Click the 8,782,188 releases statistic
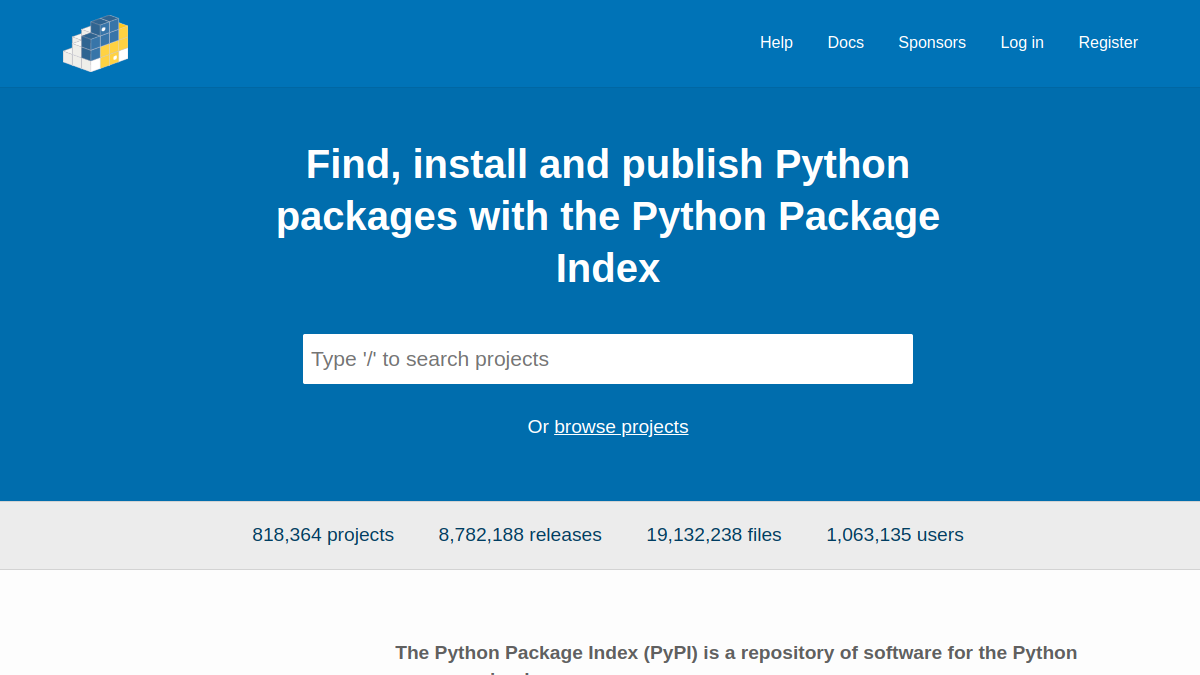 pos(520,535)
